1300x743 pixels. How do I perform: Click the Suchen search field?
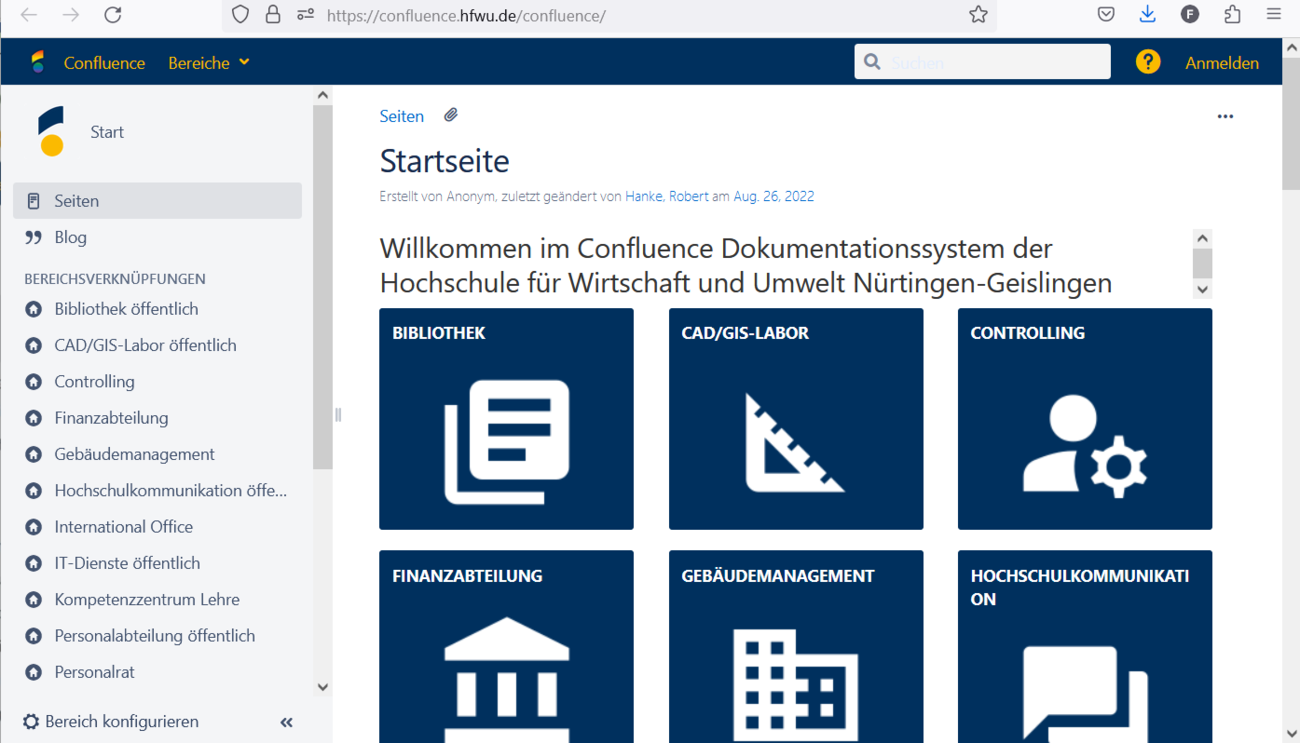(982, 62)
